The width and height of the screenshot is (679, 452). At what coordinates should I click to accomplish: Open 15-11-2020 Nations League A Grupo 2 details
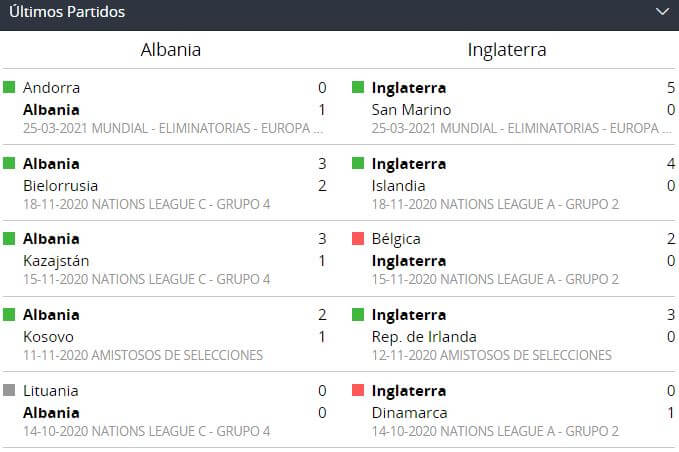pos(495,280)
